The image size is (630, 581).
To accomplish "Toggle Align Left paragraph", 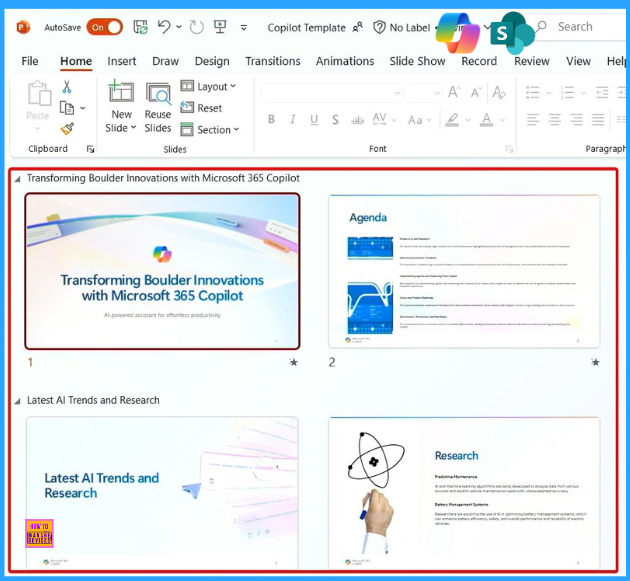I will [533, 119].
